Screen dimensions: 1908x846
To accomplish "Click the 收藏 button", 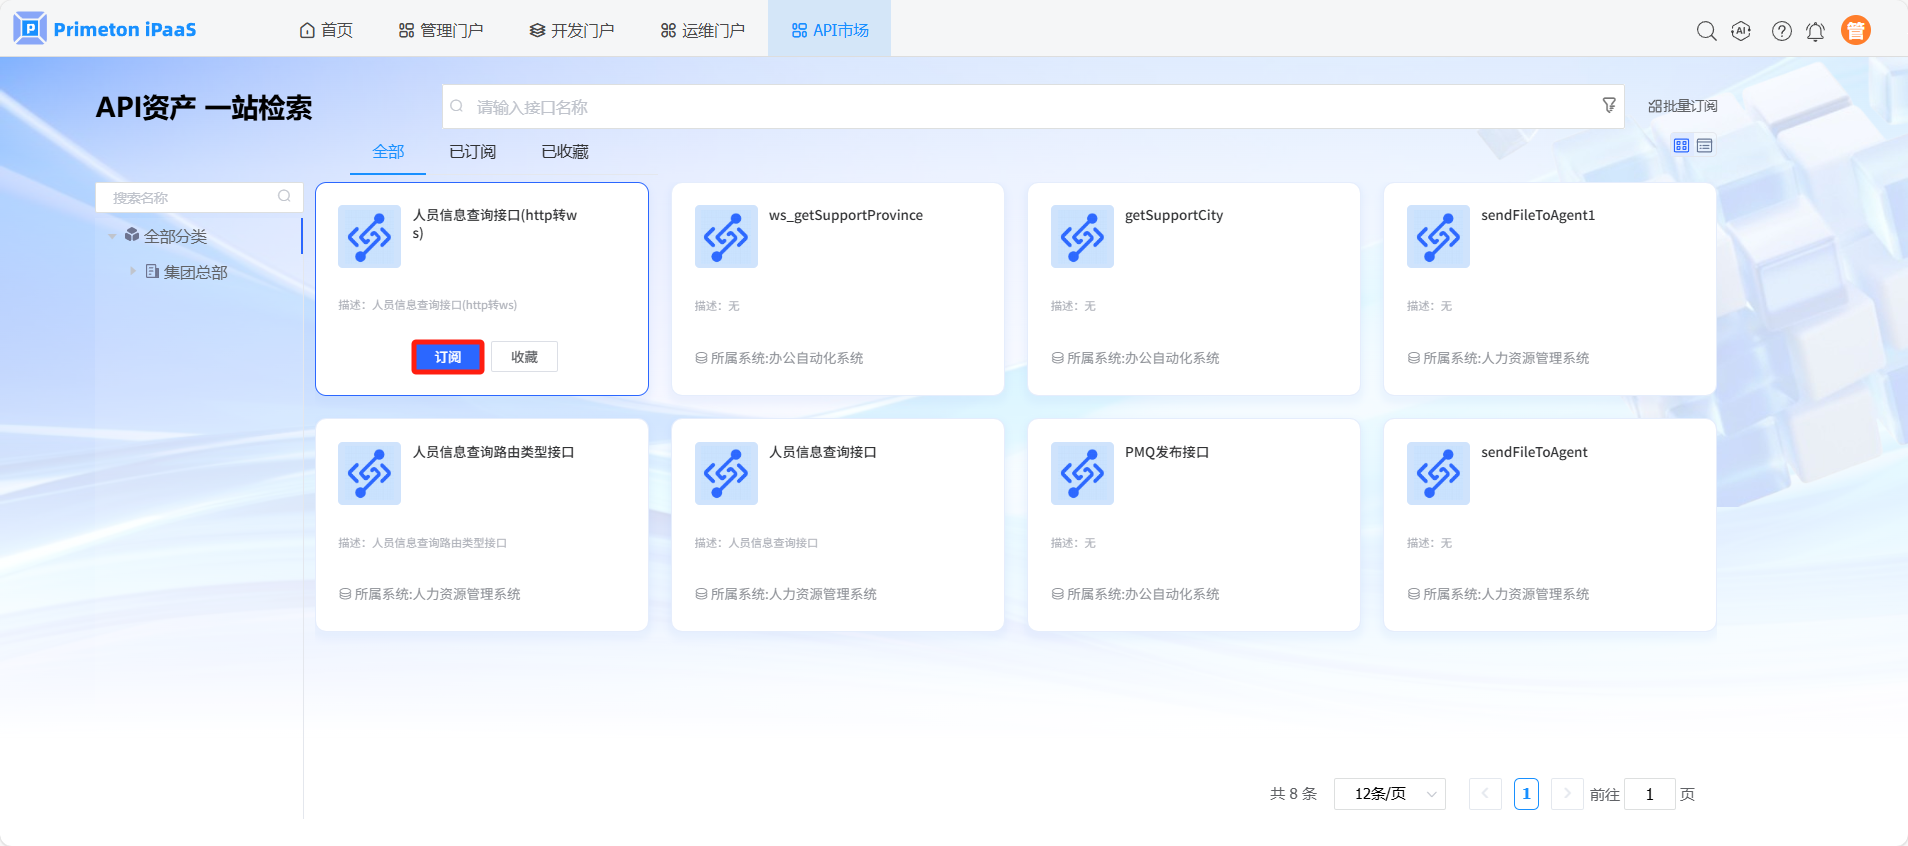I will (x=524, y=357).
